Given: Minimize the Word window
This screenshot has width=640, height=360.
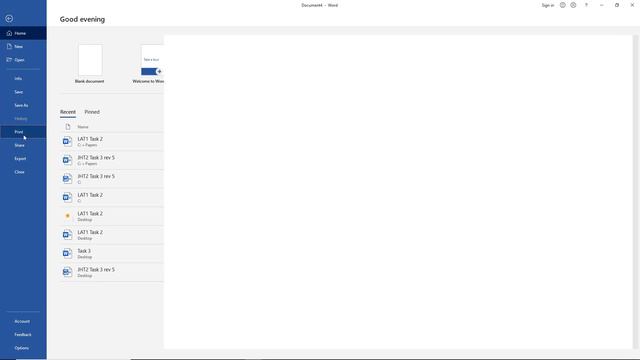Looking at the screenshot, I should pos(602,5).
